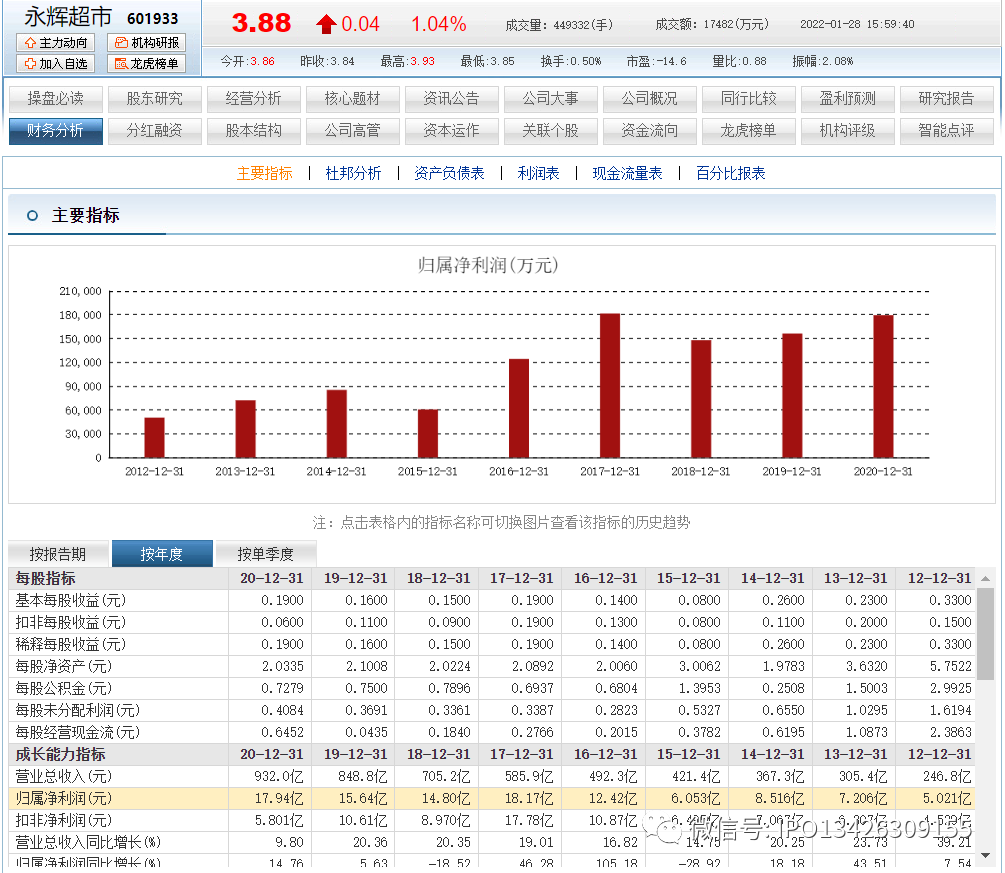
Task: Go to 资金流向 tab
Action: point(650,131)
